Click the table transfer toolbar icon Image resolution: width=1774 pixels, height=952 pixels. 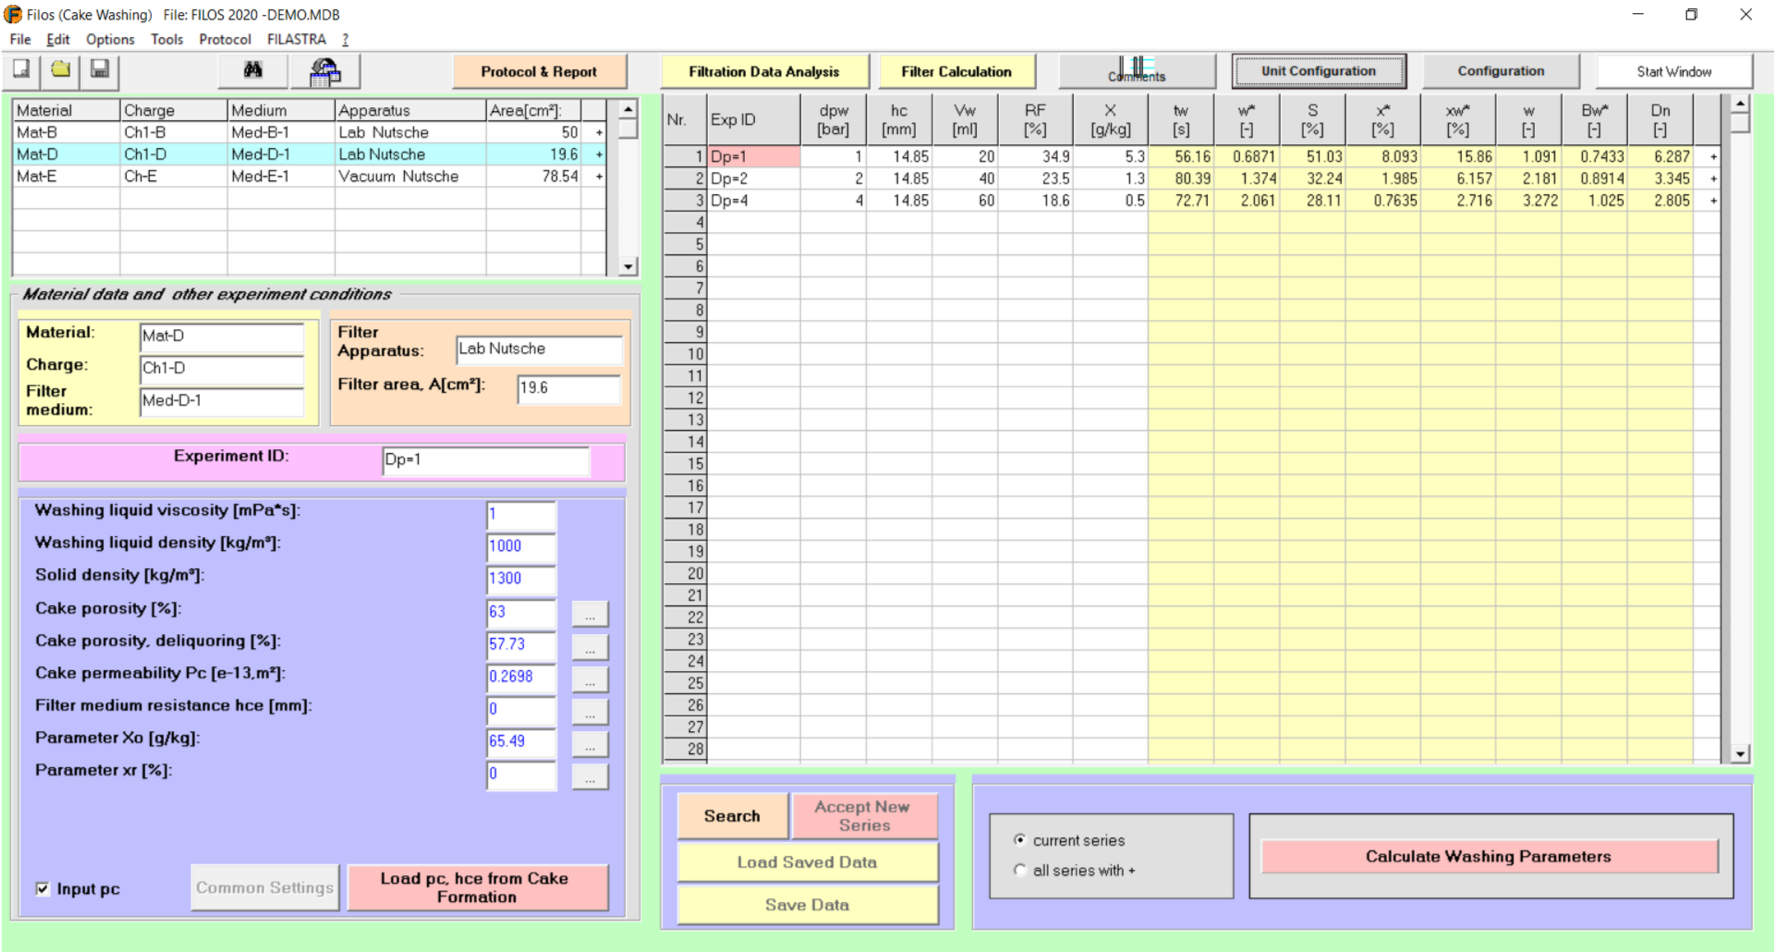tap(325, 71)
